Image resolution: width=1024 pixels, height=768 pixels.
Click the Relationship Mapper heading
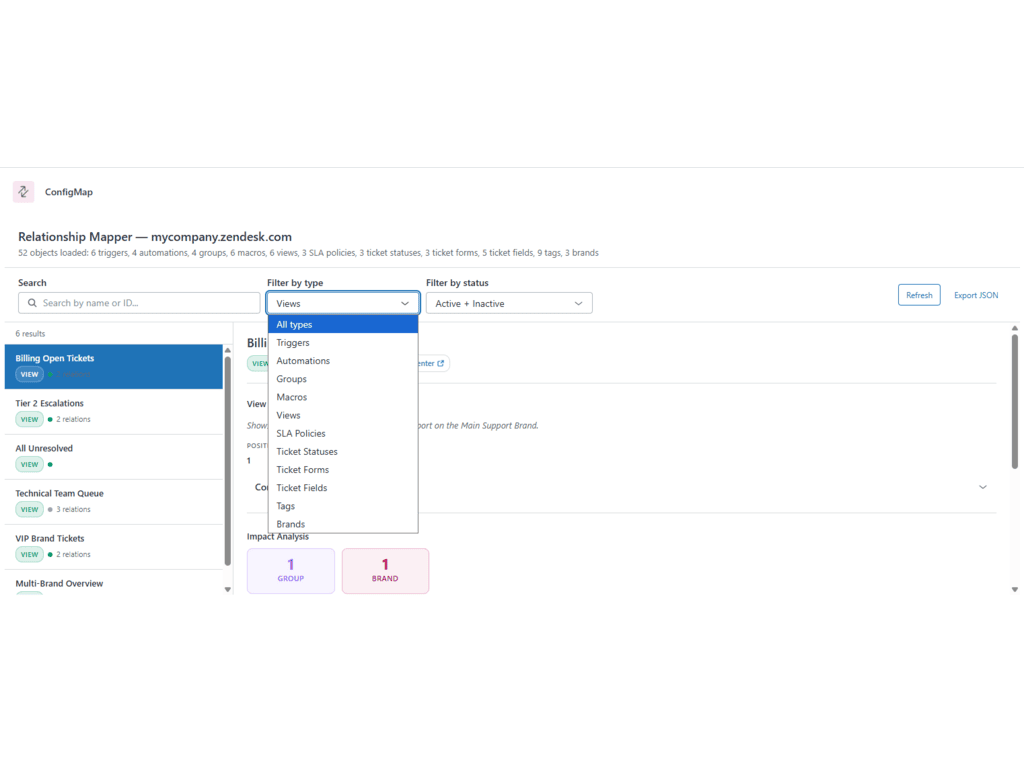(x=155, y=236)
